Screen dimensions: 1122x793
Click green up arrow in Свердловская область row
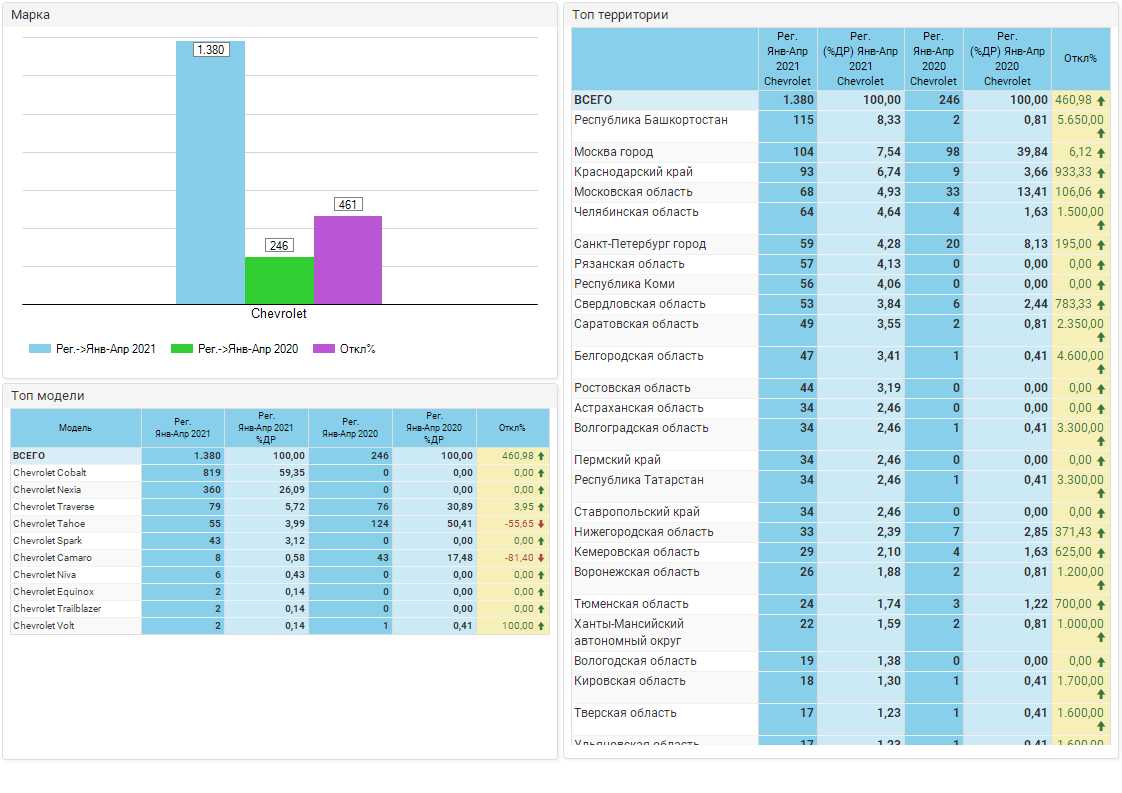[x=1101, y=305]
